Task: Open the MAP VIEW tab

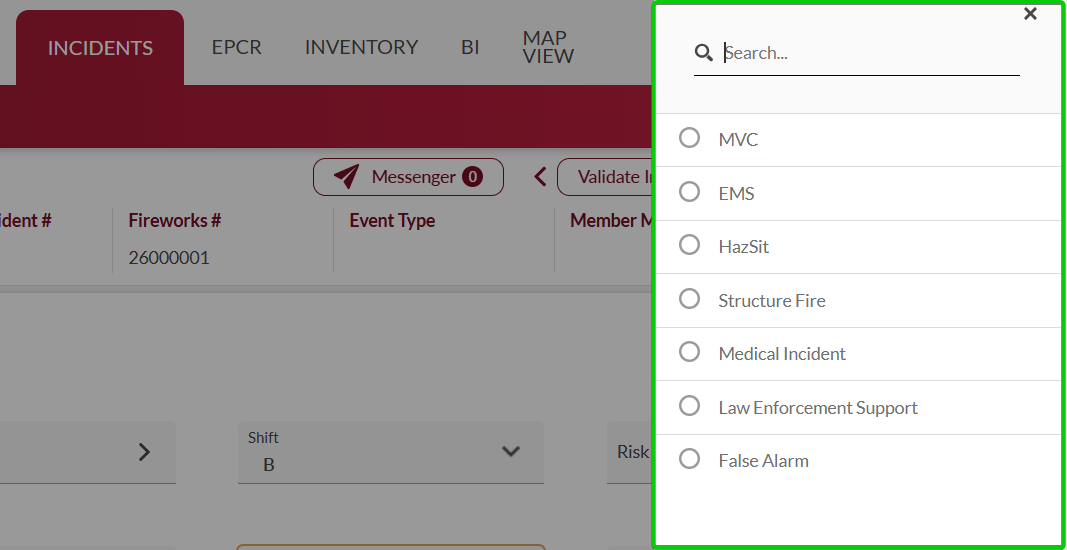Action: [x=548, y=47]
